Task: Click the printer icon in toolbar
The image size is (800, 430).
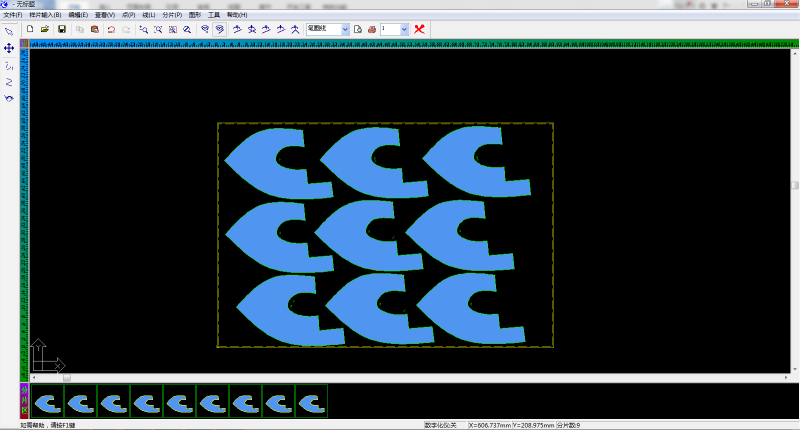Action: (x=372, y=29)
